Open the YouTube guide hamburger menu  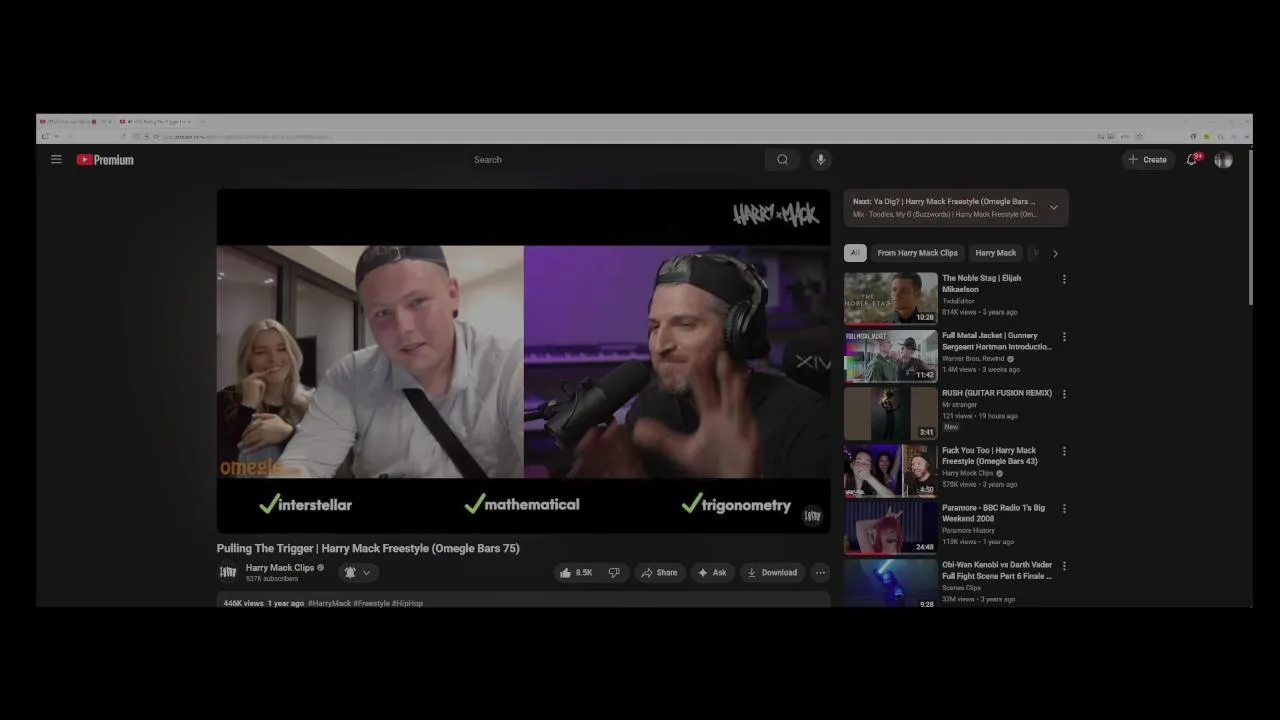(56, 159)
